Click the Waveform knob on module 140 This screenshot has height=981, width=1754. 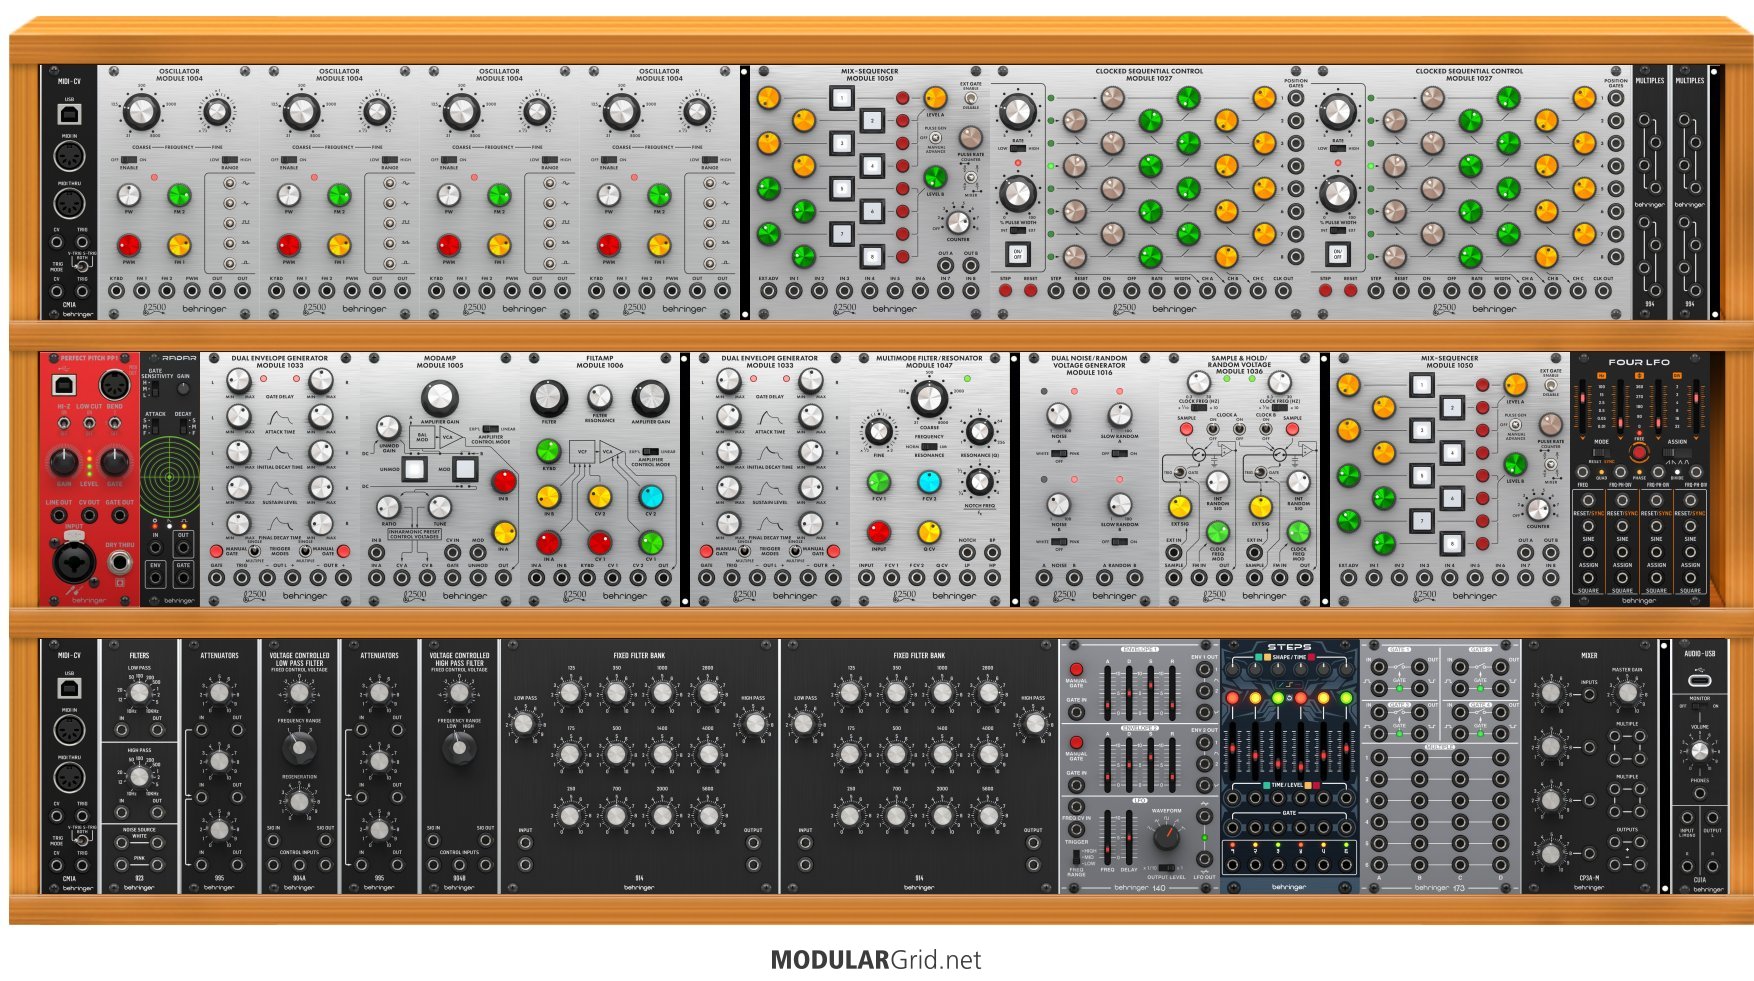1166,838
